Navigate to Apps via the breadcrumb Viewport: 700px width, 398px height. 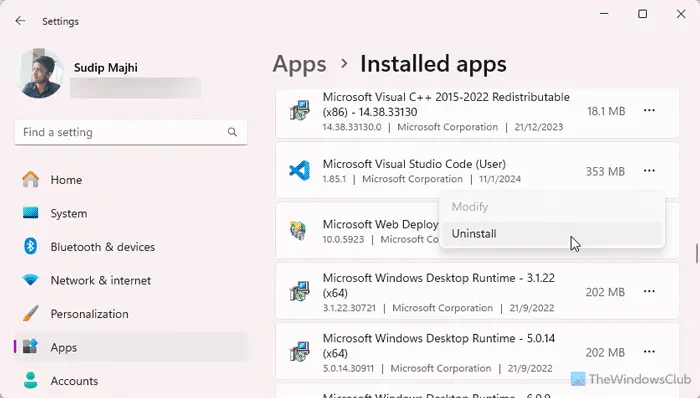[300, 64]
